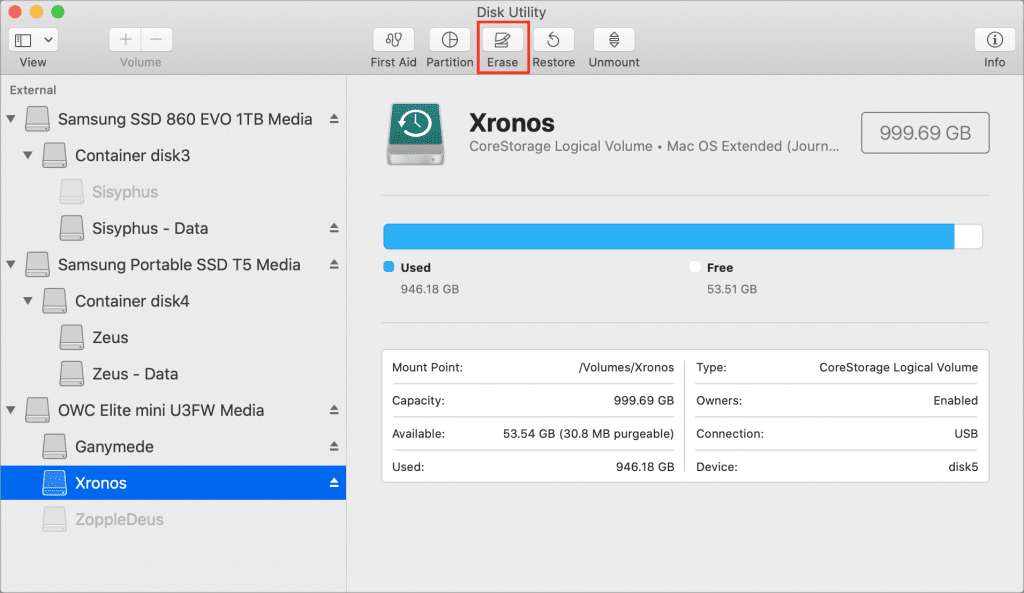The height and width of the screenshot is (593, 1024).
Task: Click the Erase toolbar button
Action: pos(502,40)
